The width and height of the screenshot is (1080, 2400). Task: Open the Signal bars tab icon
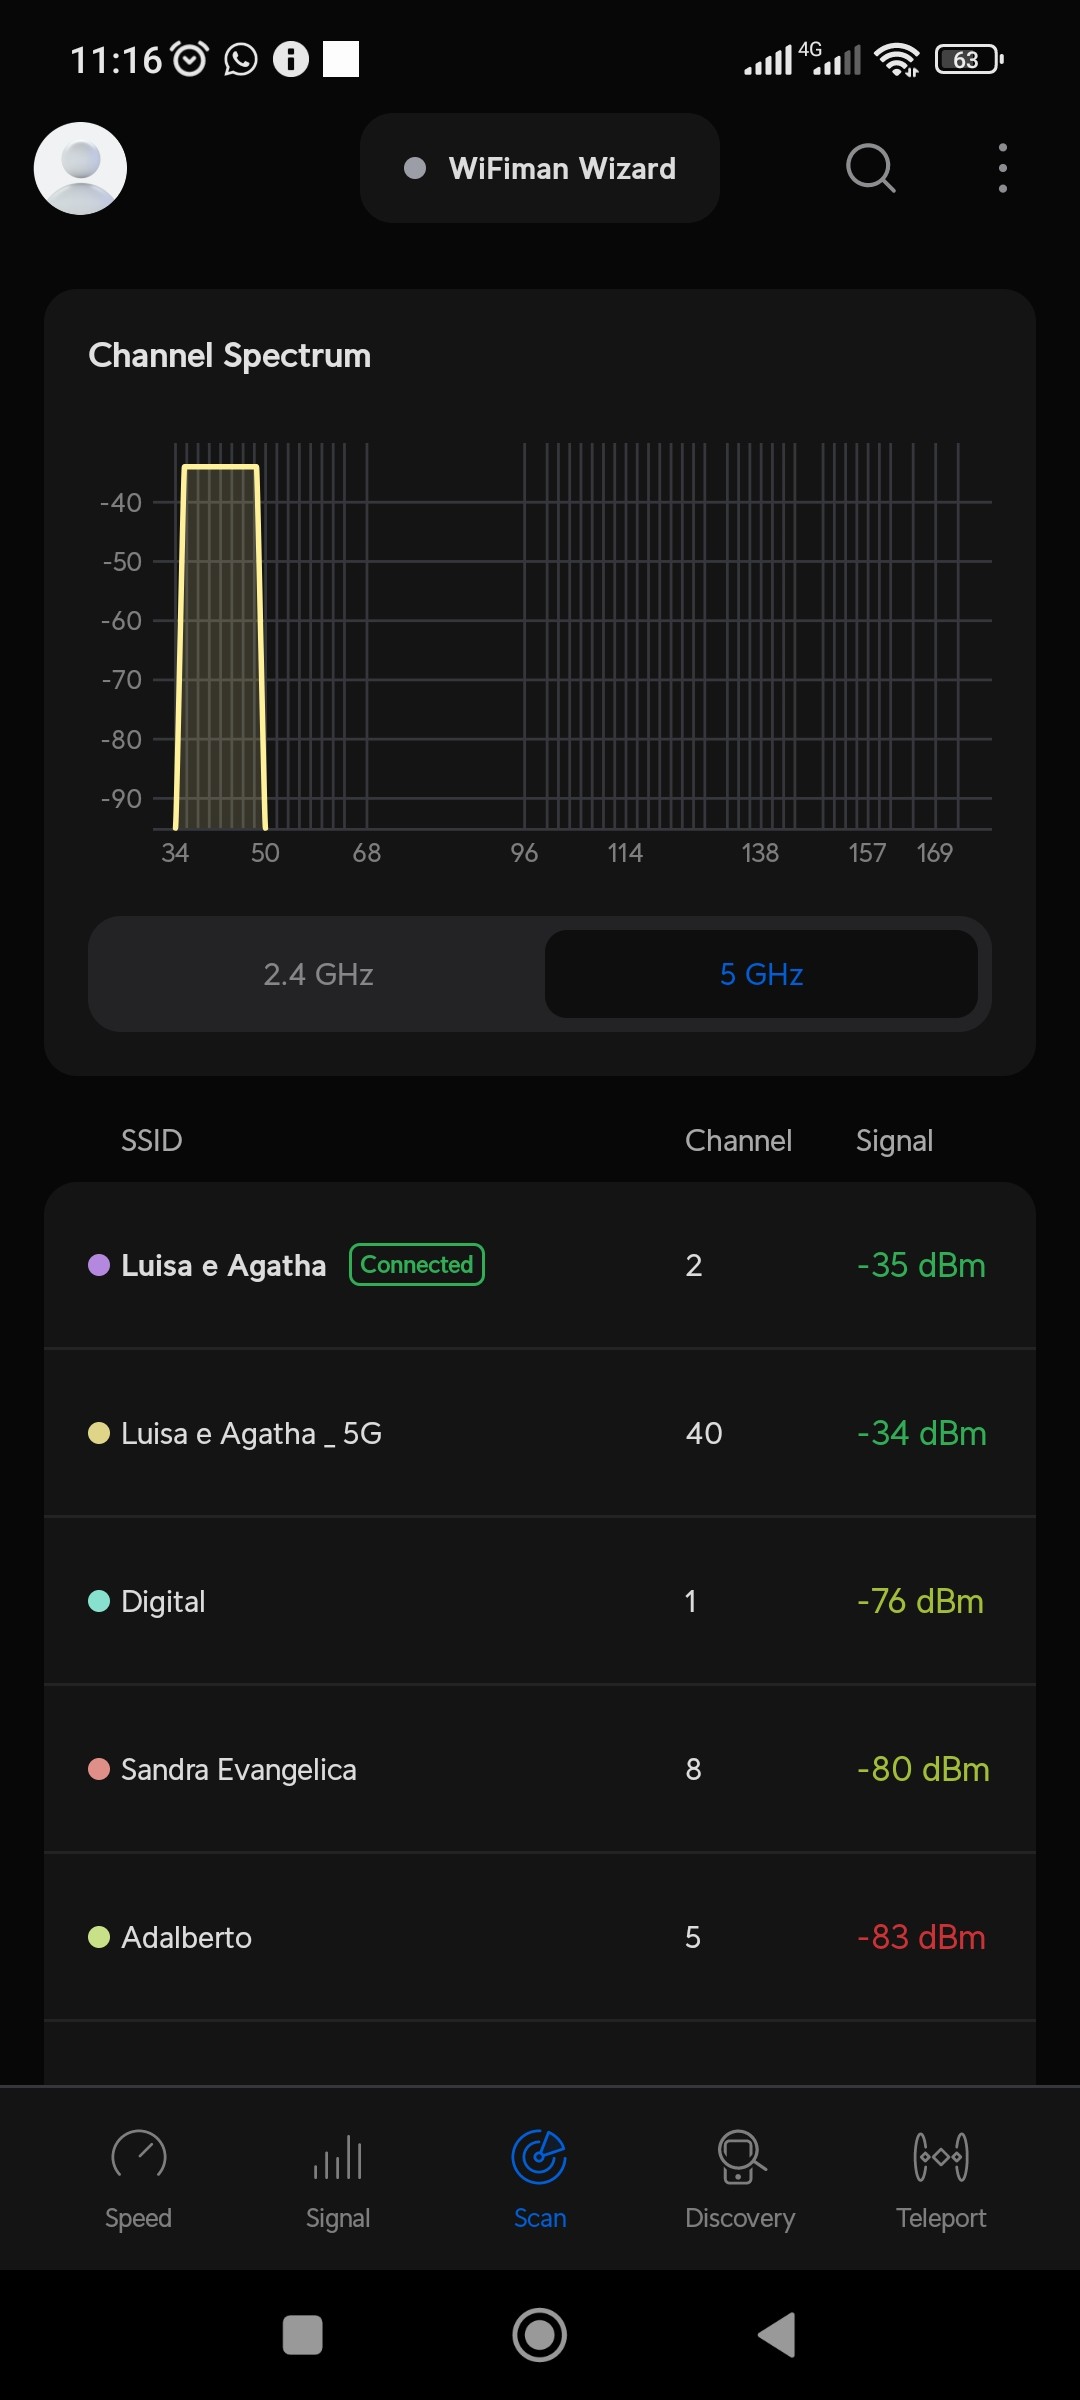(x=338, y=2156)
